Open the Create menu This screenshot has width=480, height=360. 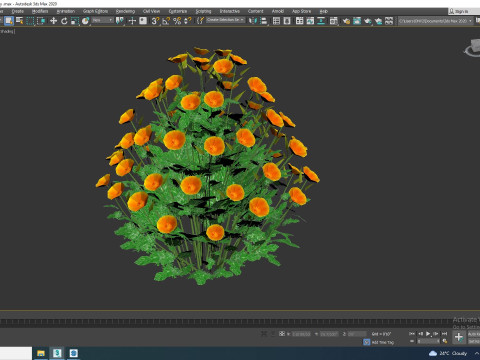pos(18,11)
